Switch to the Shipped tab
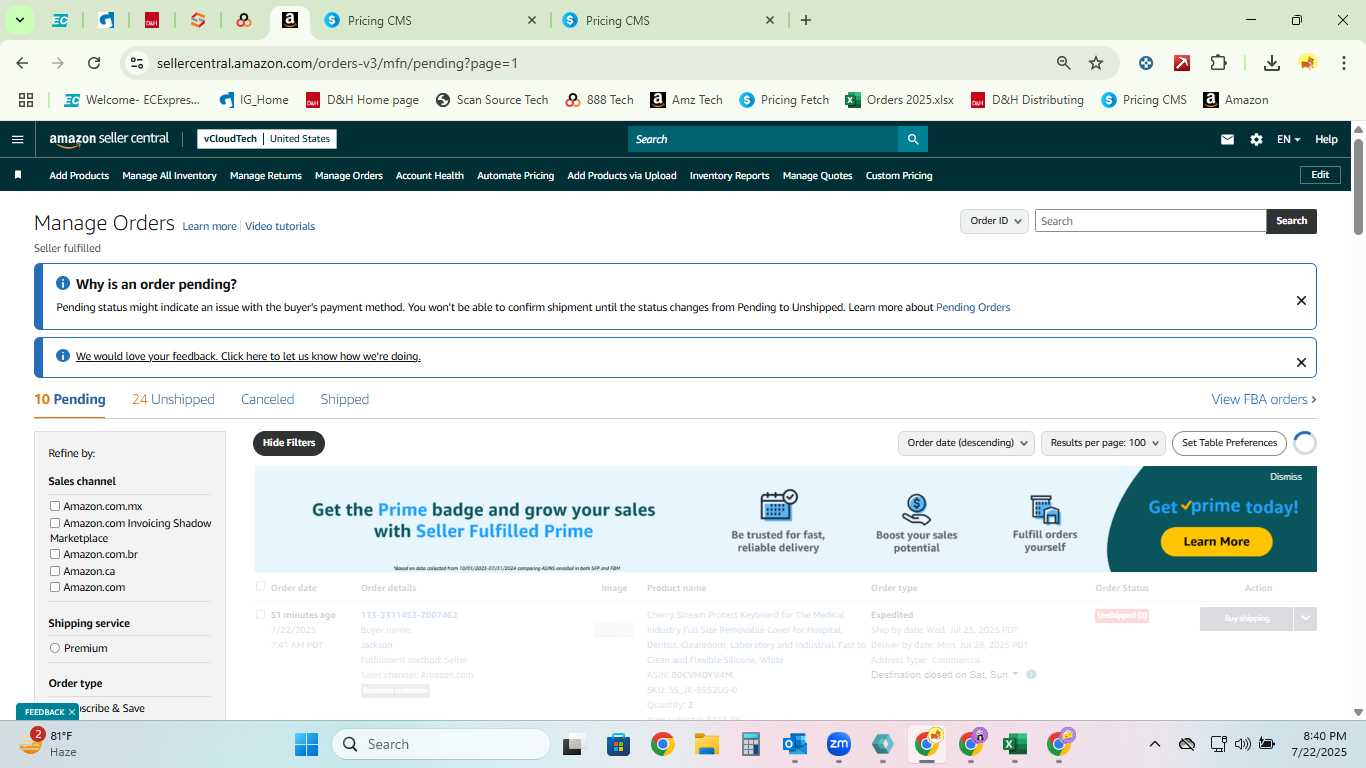Viewport: 1366px width, 768px height. point(344,399)
